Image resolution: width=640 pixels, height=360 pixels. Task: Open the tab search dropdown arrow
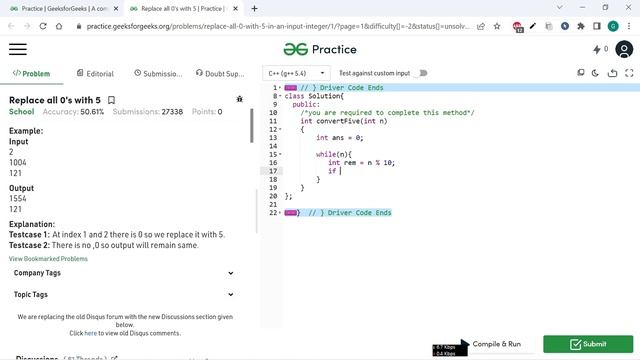pos(560,7)
